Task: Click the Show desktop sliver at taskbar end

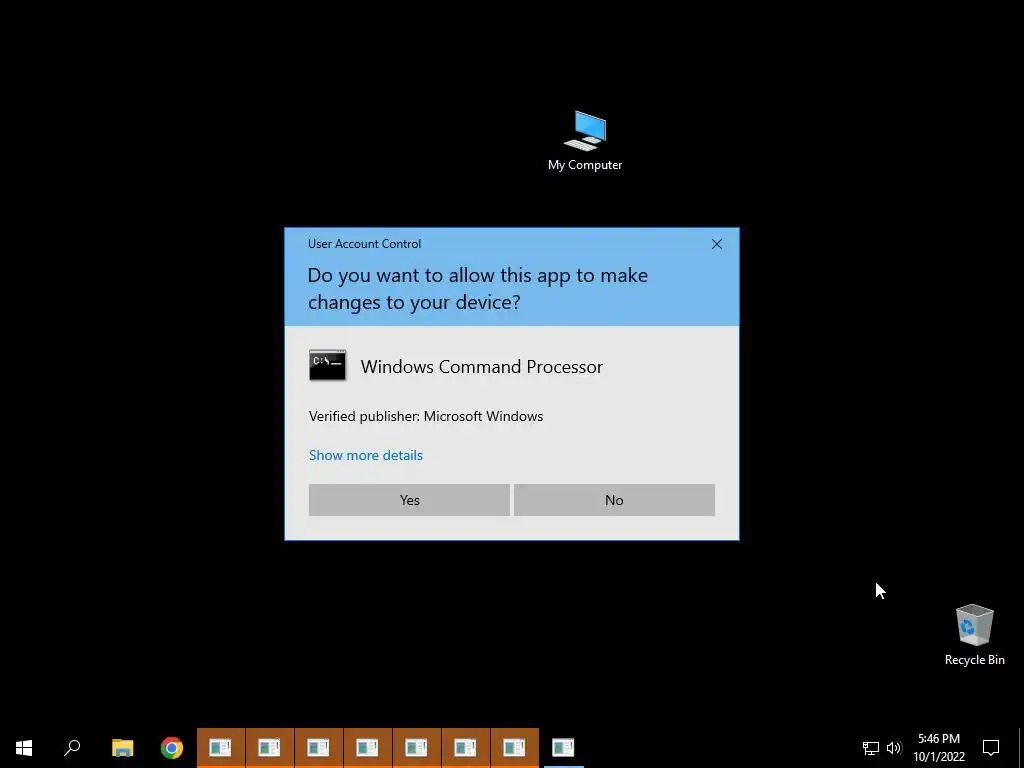Action: coord(1021,748)
